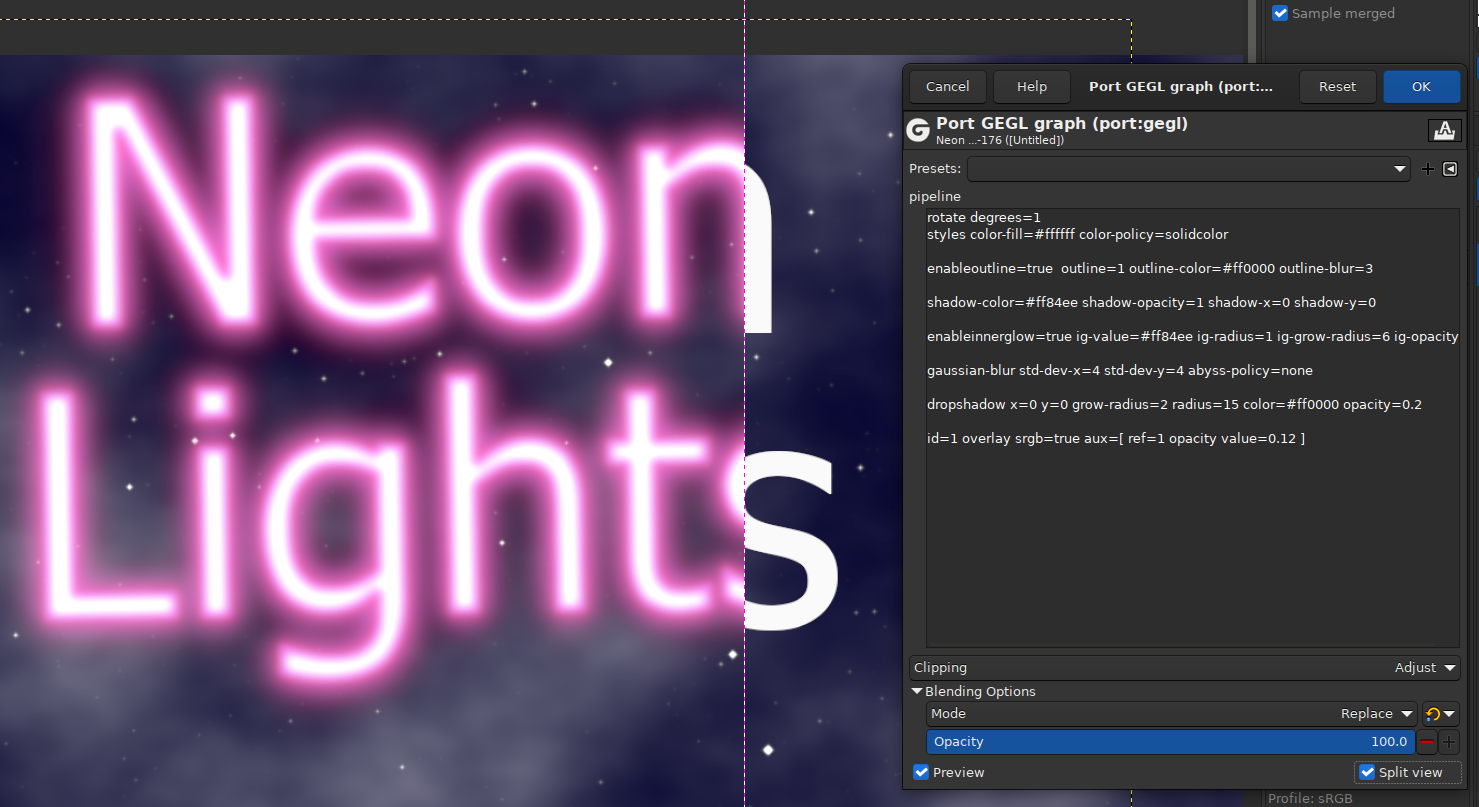1479x807 pixels.
Task: Click the 'styles color-fill=#ffffff' line
Action: tap(1077, 235)
